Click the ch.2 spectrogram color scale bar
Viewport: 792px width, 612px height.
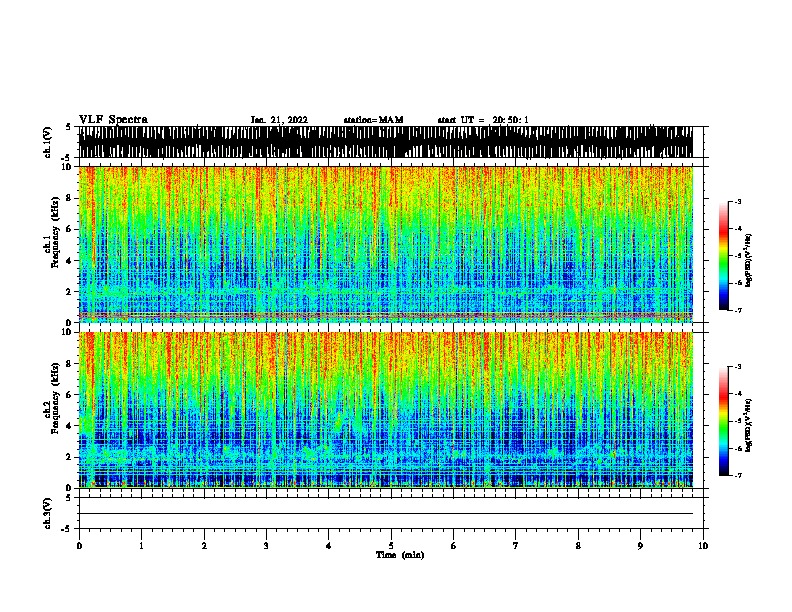point(723,421)
